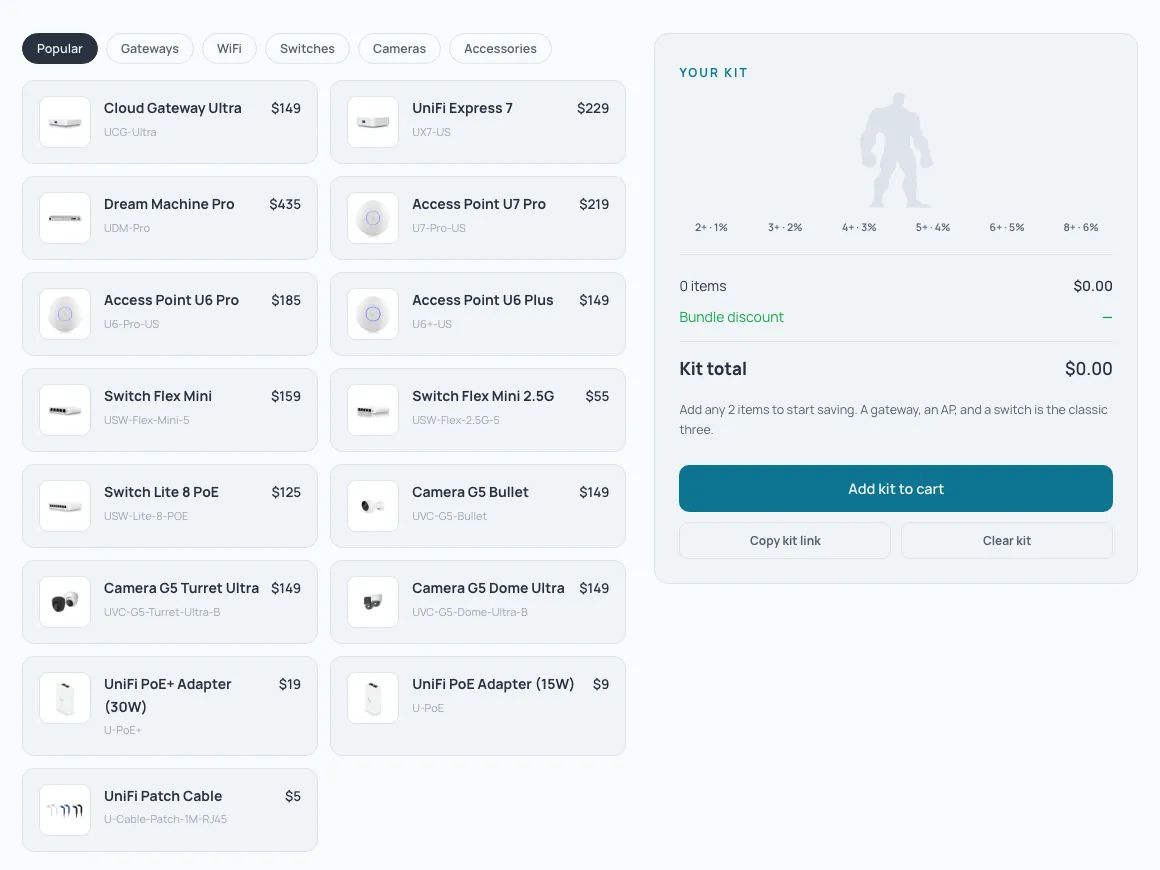
Task: Select the Switch Flex Mini thumbnail
Action: click(x=65, y=411)
